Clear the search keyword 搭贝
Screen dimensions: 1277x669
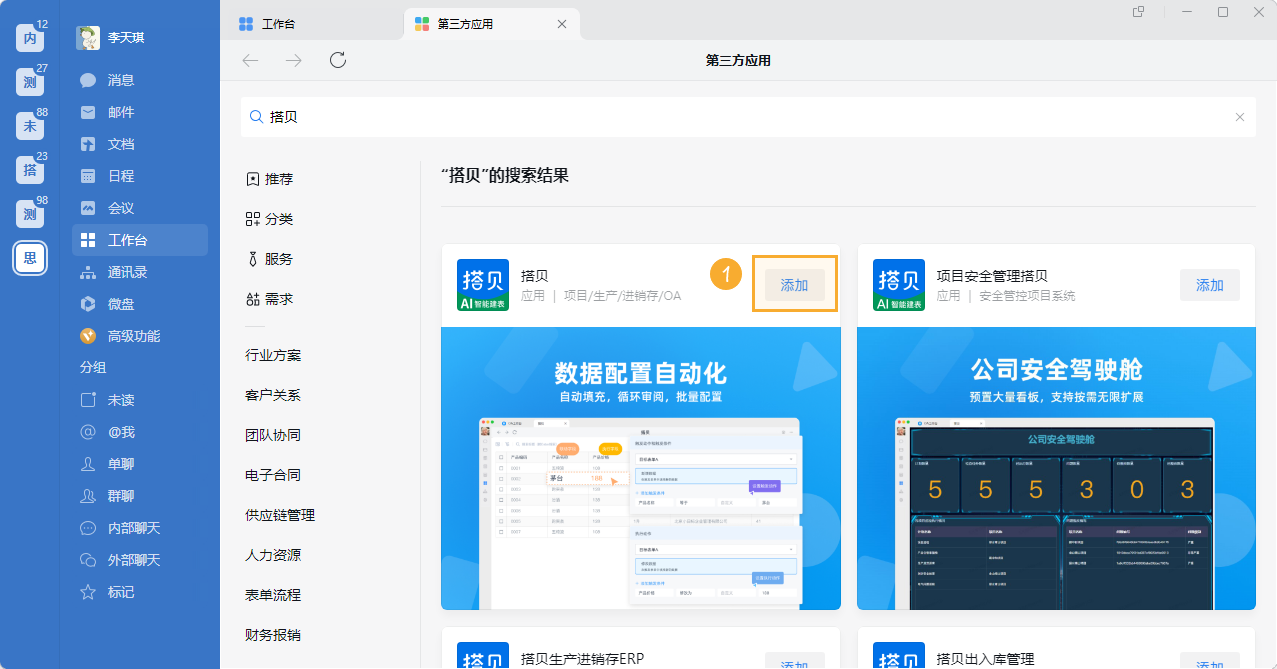point(1239,117)
